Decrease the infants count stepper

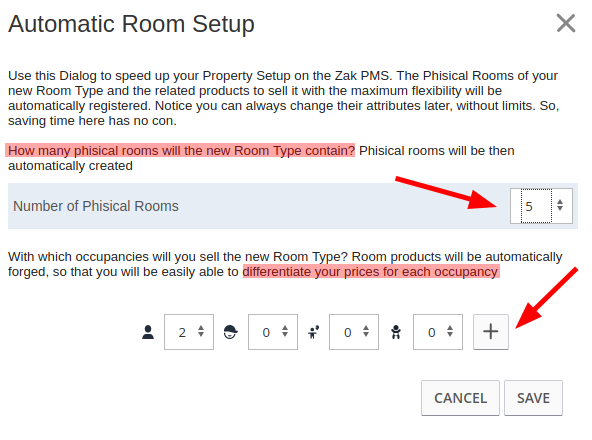[450, 335]
